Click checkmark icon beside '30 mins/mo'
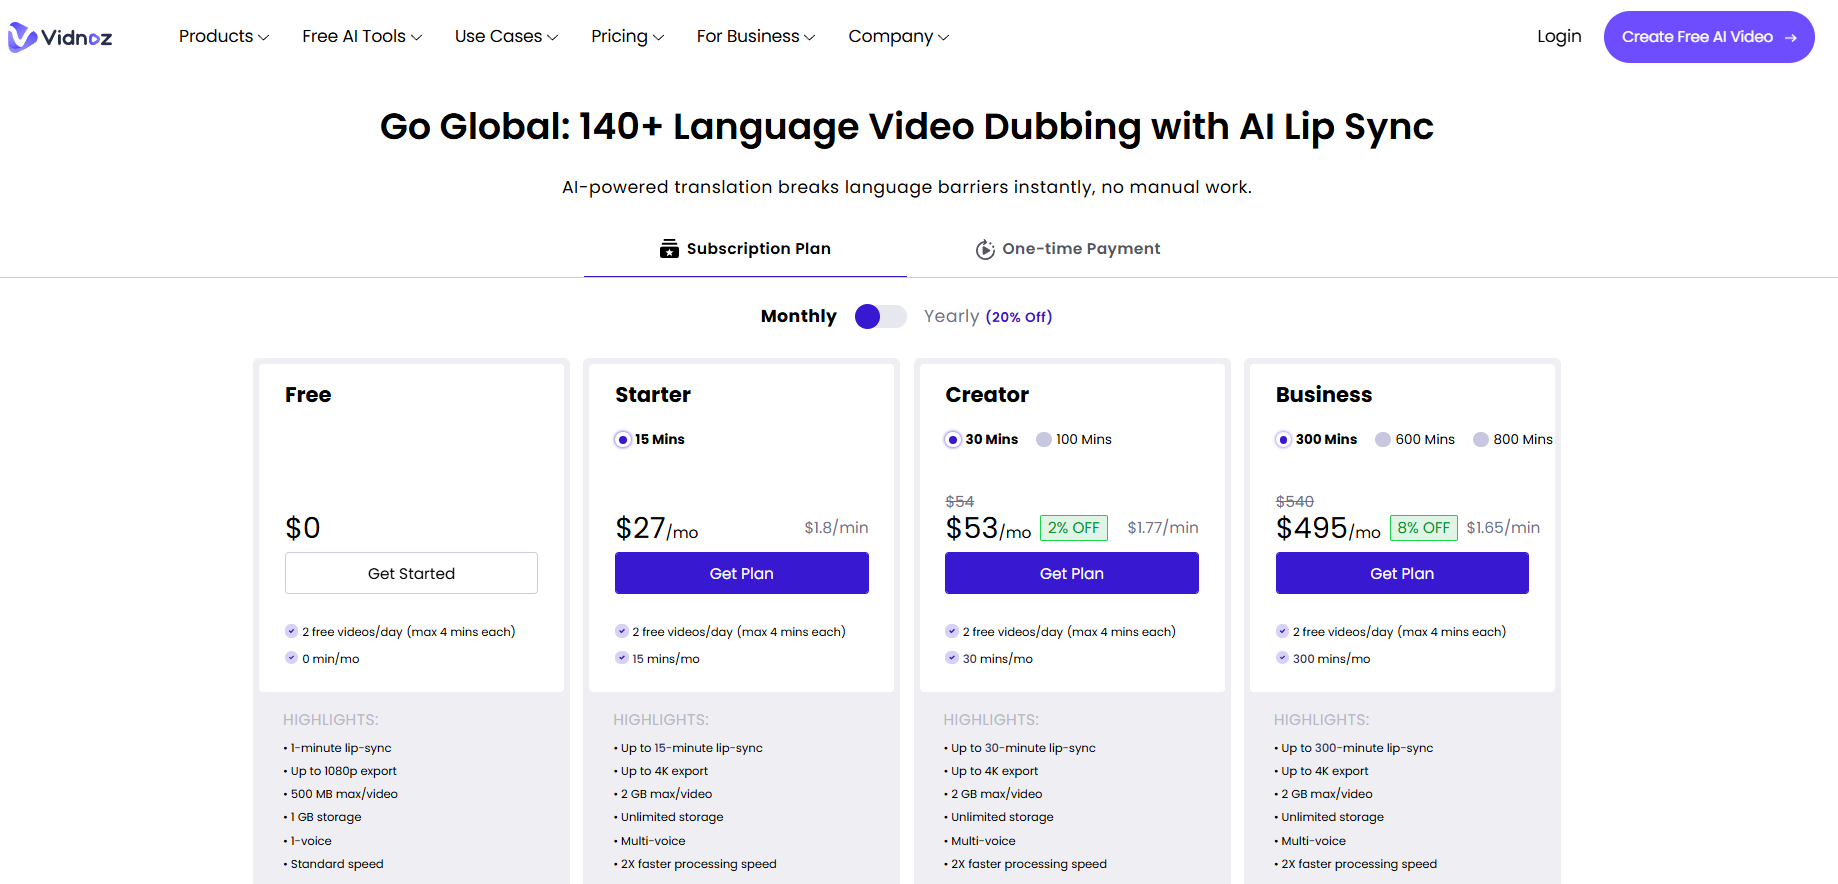This screenshot has height=884, width=1838. coord(951,658)
